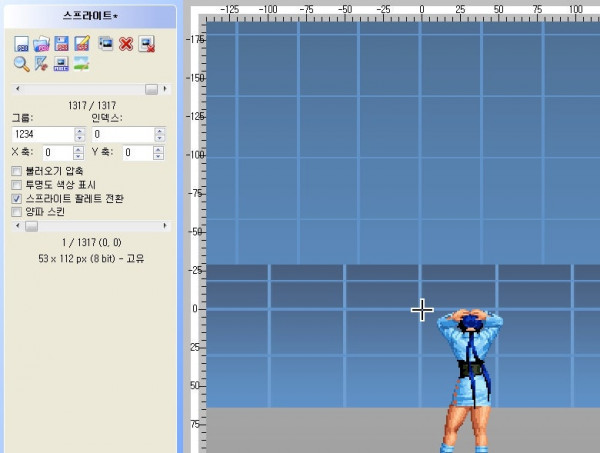600x453 pixels.
Task: Click the magnifying glass search icon
Action: tap(21, 64)
